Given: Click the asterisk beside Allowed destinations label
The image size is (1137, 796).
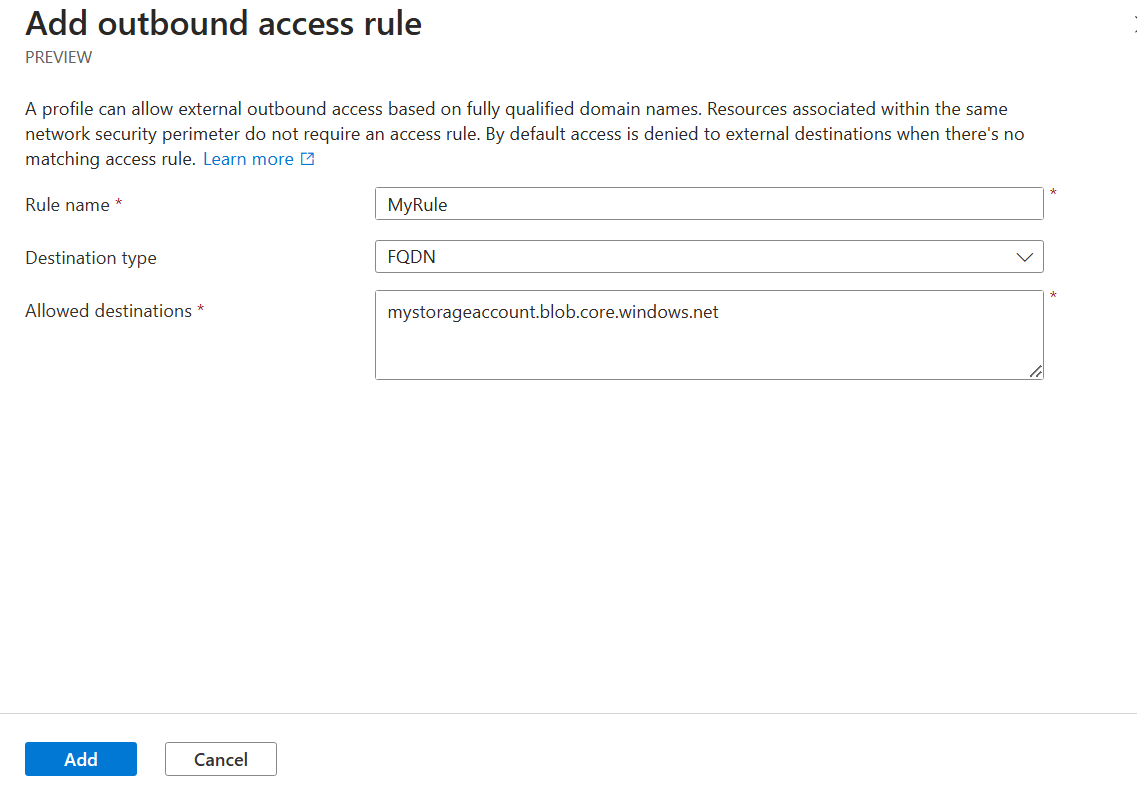Looking at the screenshot, I should pyautogui.click(x=200, y=309).
